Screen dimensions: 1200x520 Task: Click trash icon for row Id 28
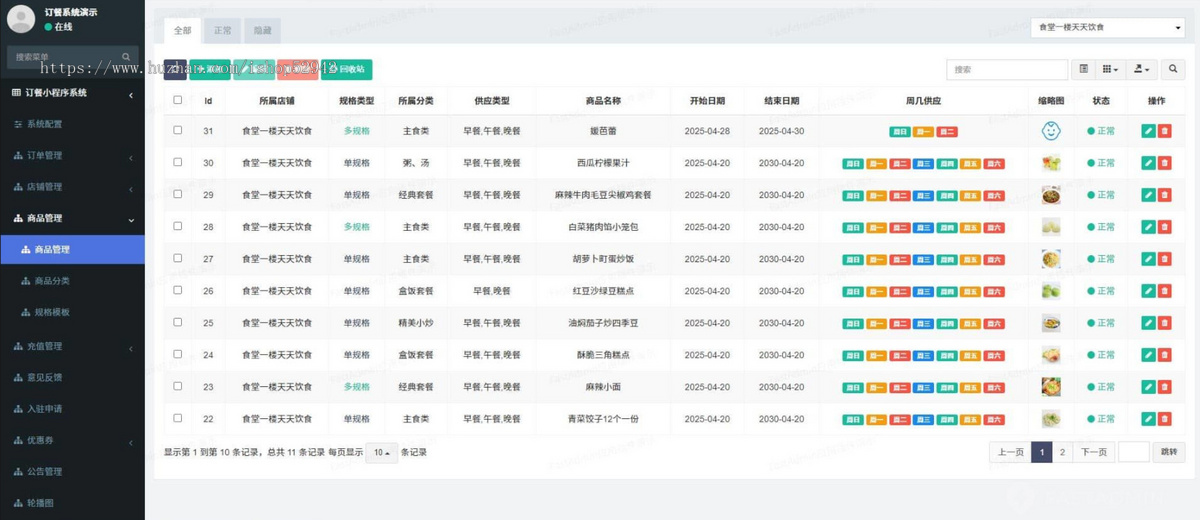pyautogui.click(x=1164, y=227)
